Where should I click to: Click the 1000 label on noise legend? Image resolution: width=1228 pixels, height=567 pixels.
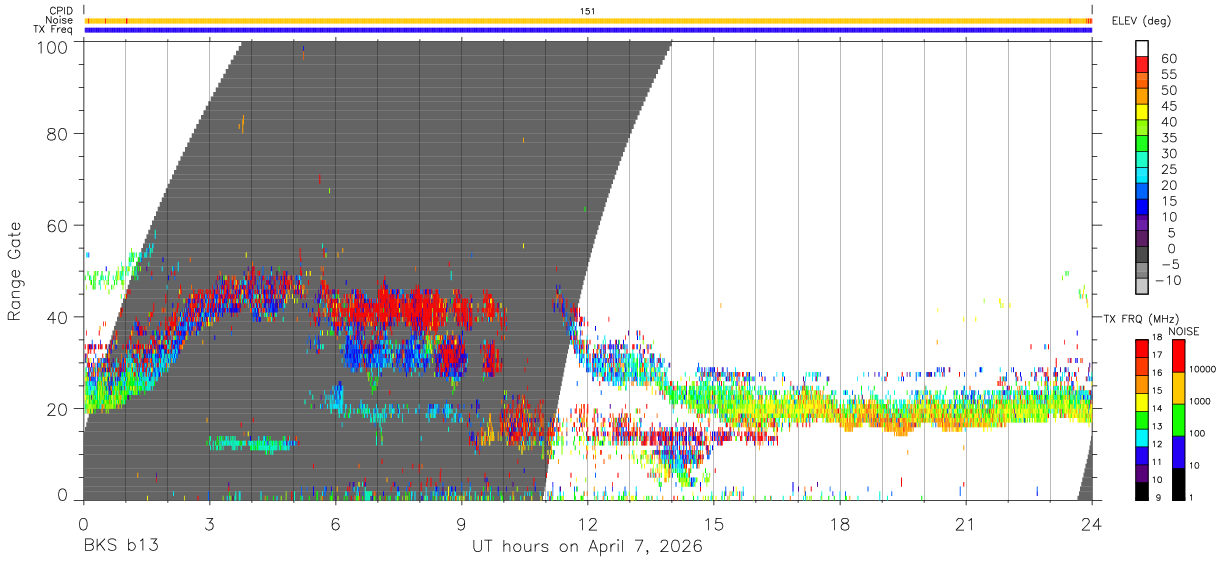click(1201, 401)
